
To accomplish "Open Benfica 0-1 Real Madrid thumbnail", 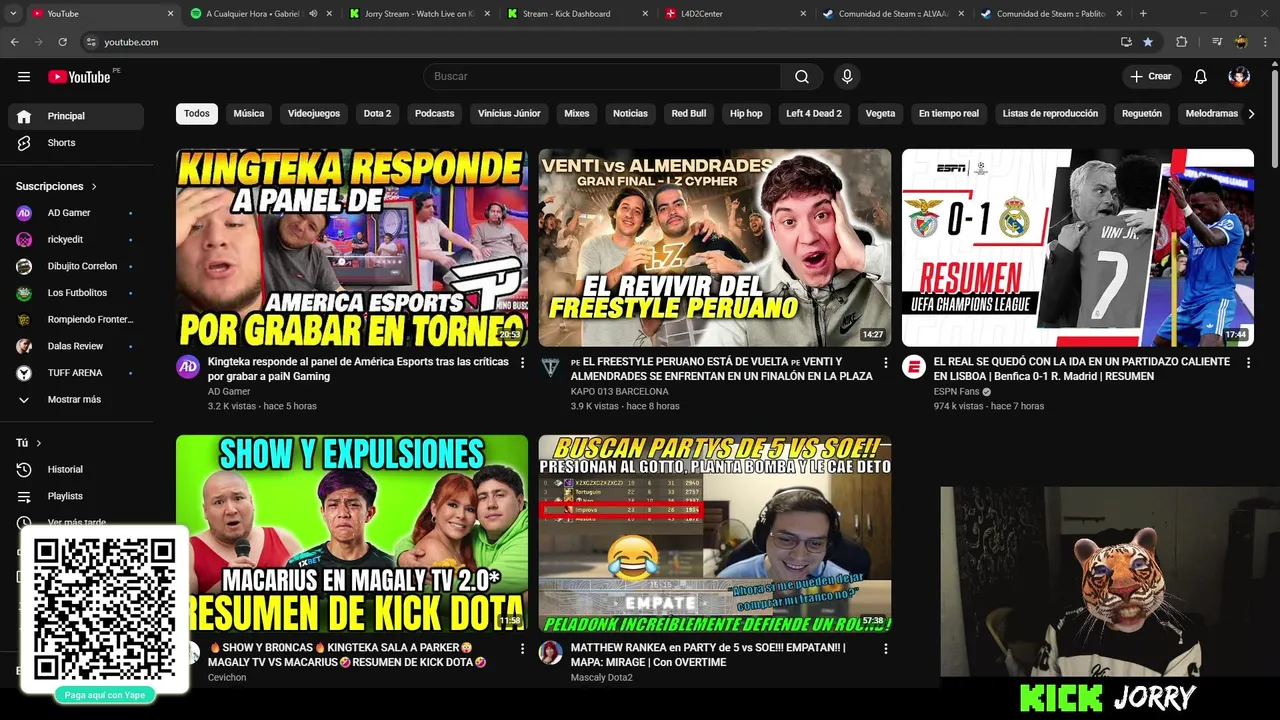I will coord(1078,248).
